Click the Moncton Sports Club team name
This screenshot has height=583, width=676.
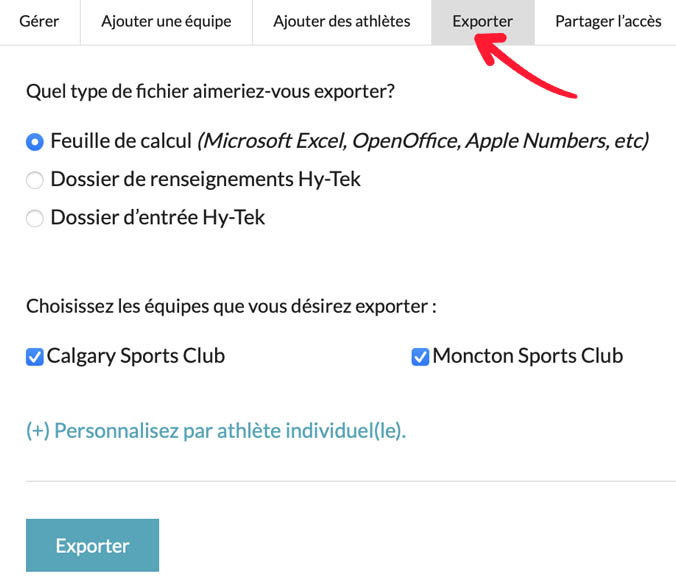(527, 356)
